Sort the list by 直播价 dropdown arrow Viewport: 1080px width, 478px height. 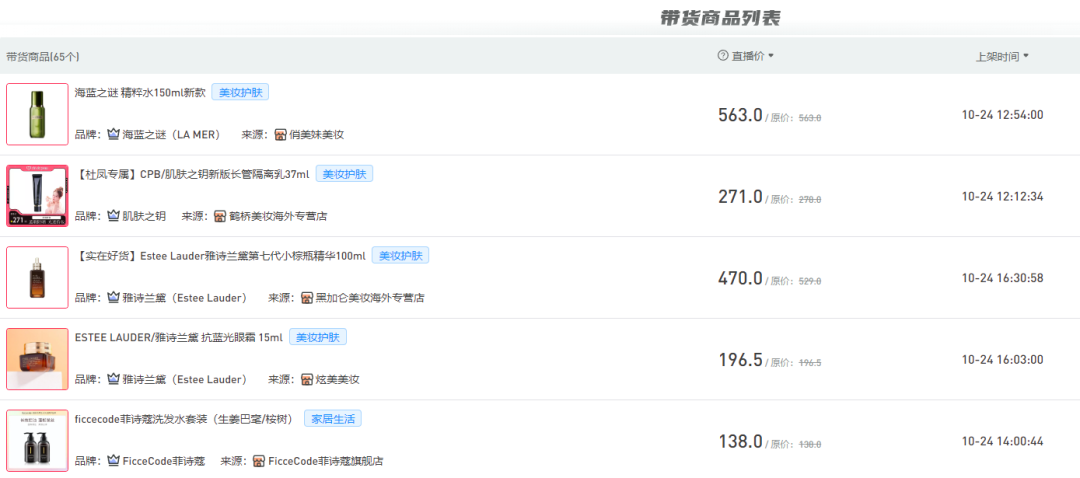click(x=771, y=56)
